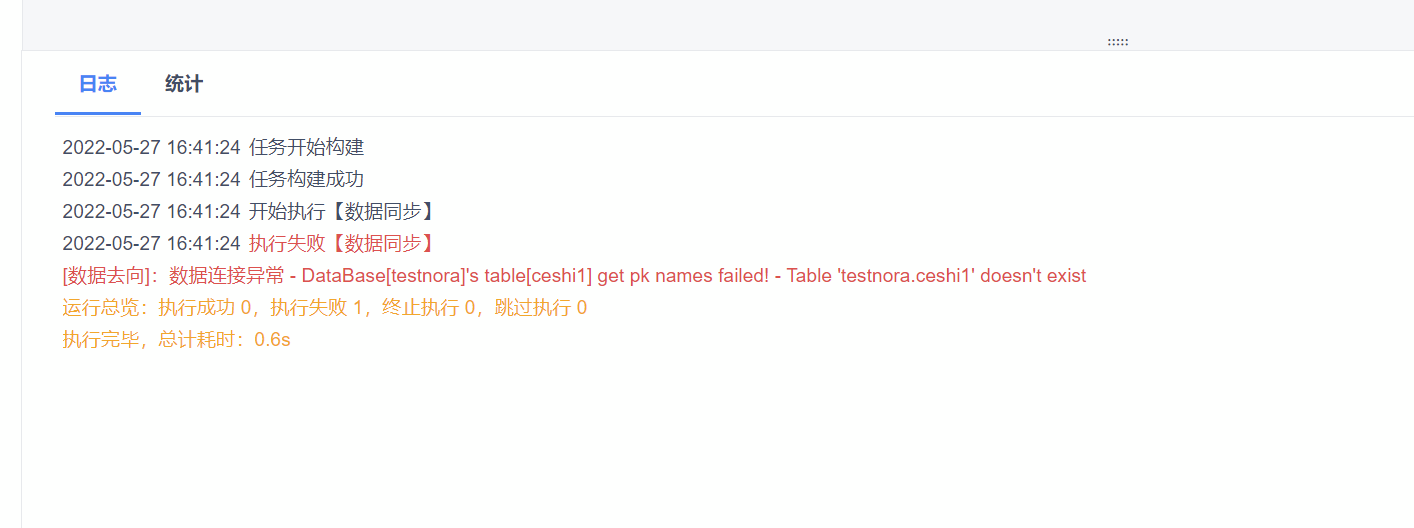Click the "Table 'testnora.ceshi1' doesn't exist" message

pyautogui.click(x=936, y=276)
